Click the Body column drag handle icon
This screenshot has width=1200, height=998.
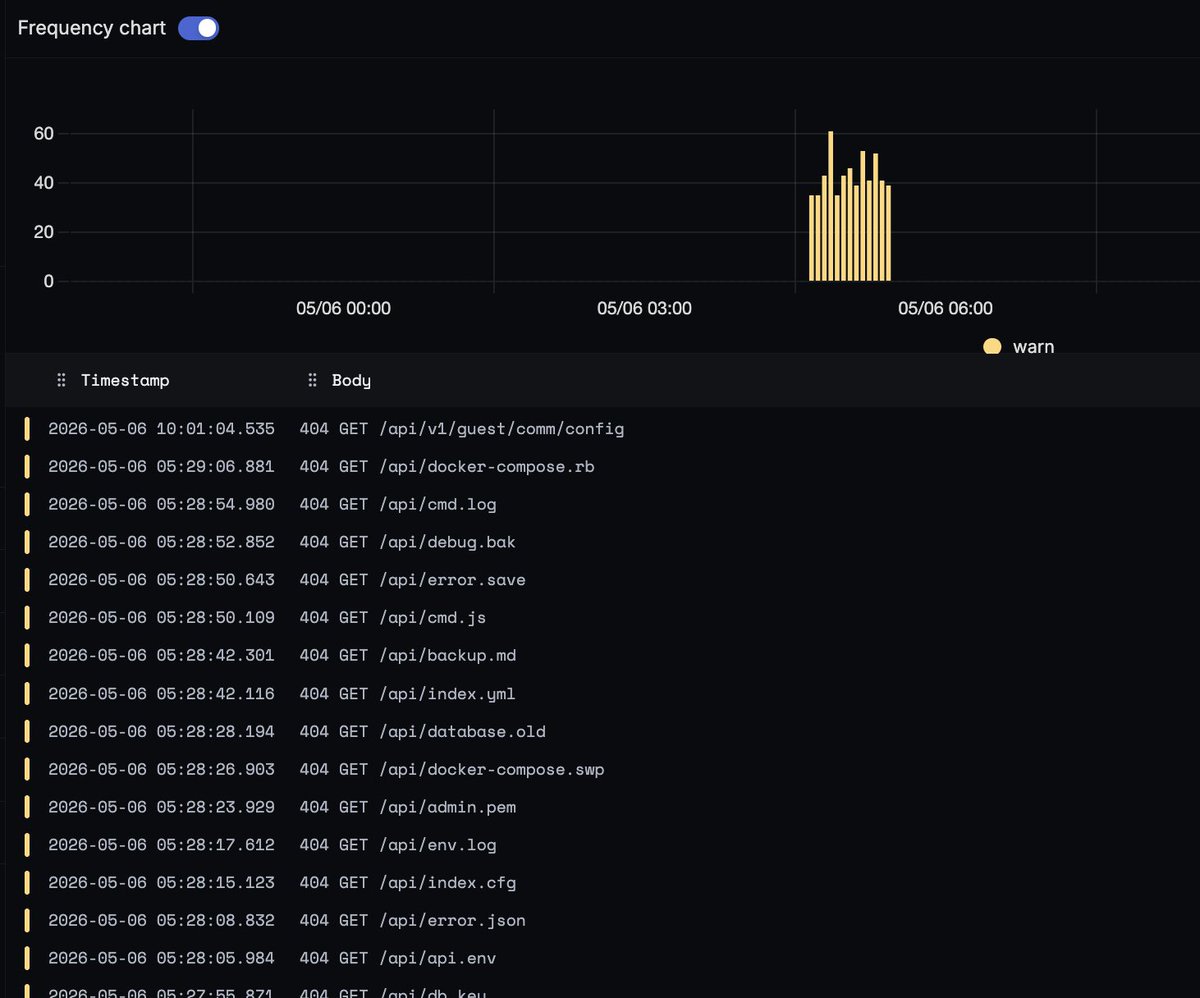[312, 380]
